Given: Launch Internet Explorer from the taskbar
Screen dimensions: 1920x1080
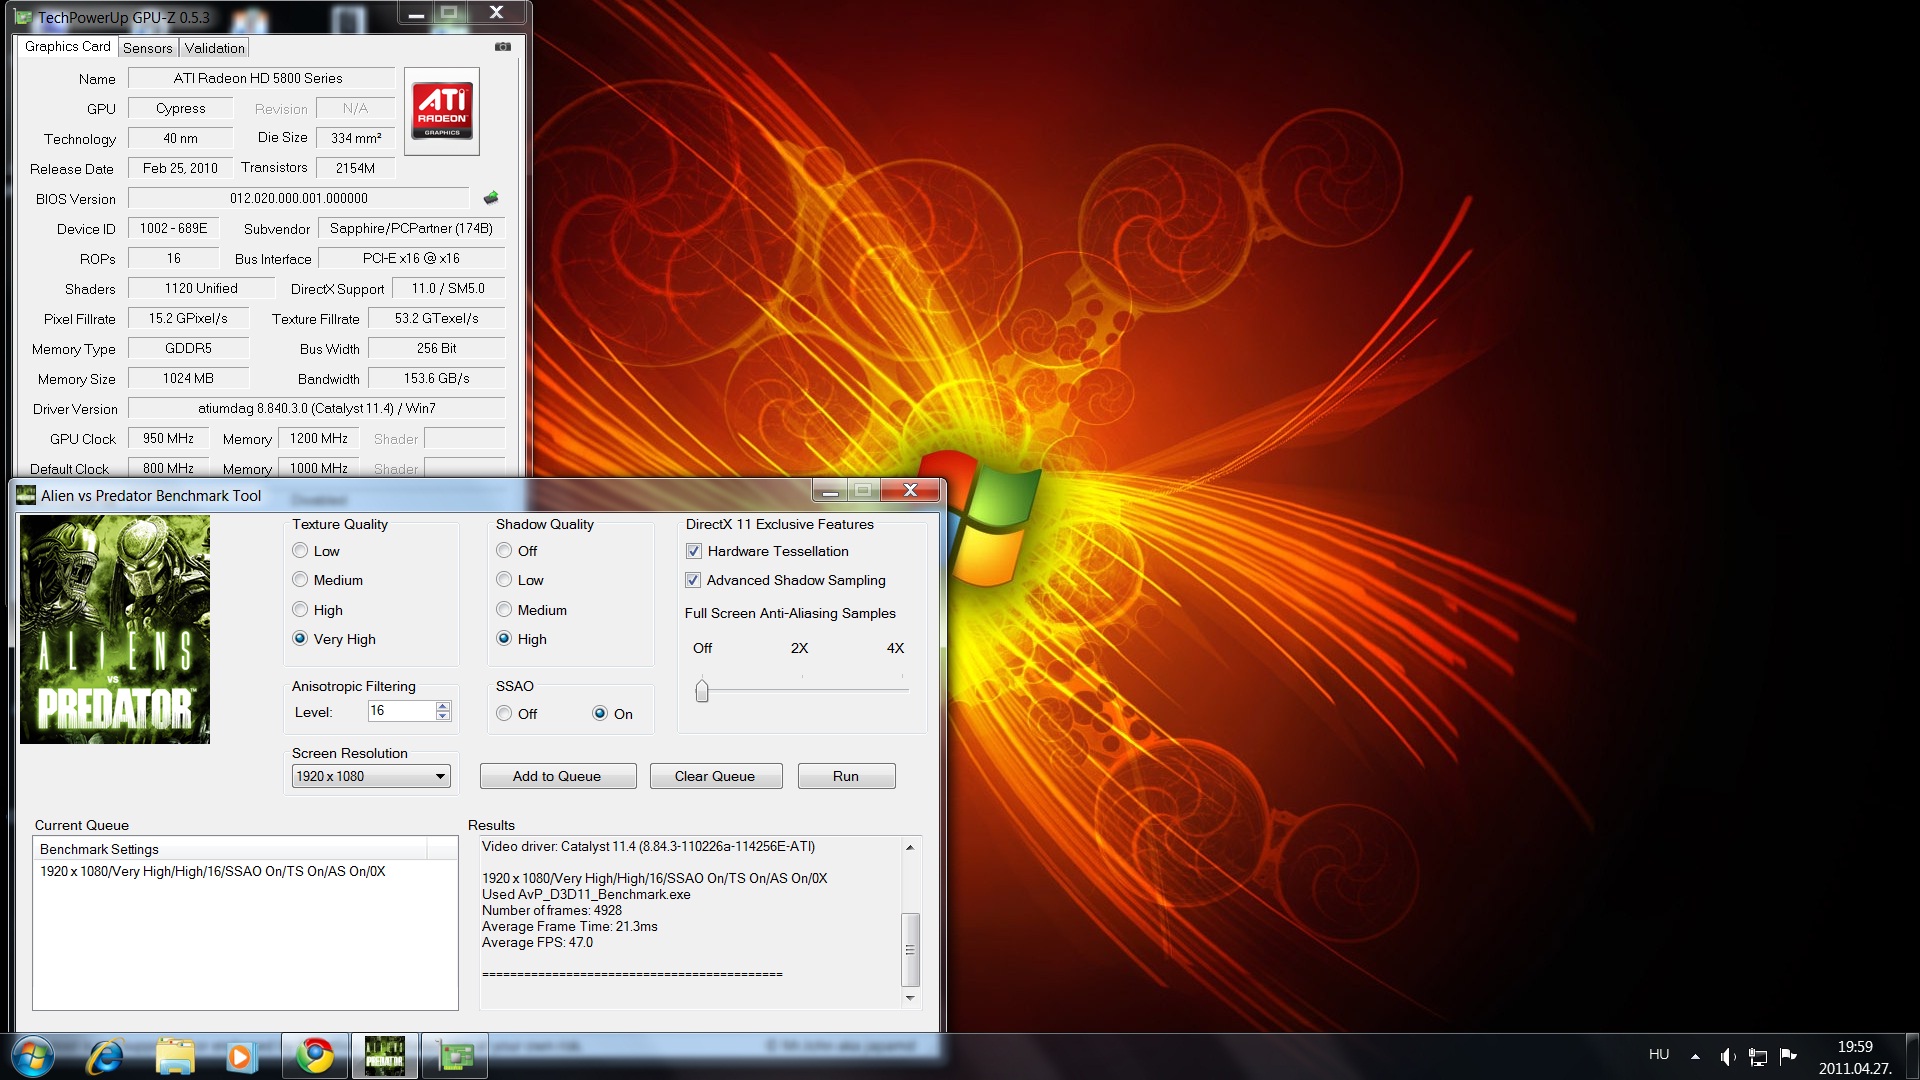Looking at the screenshot, I should (104, 1056).
